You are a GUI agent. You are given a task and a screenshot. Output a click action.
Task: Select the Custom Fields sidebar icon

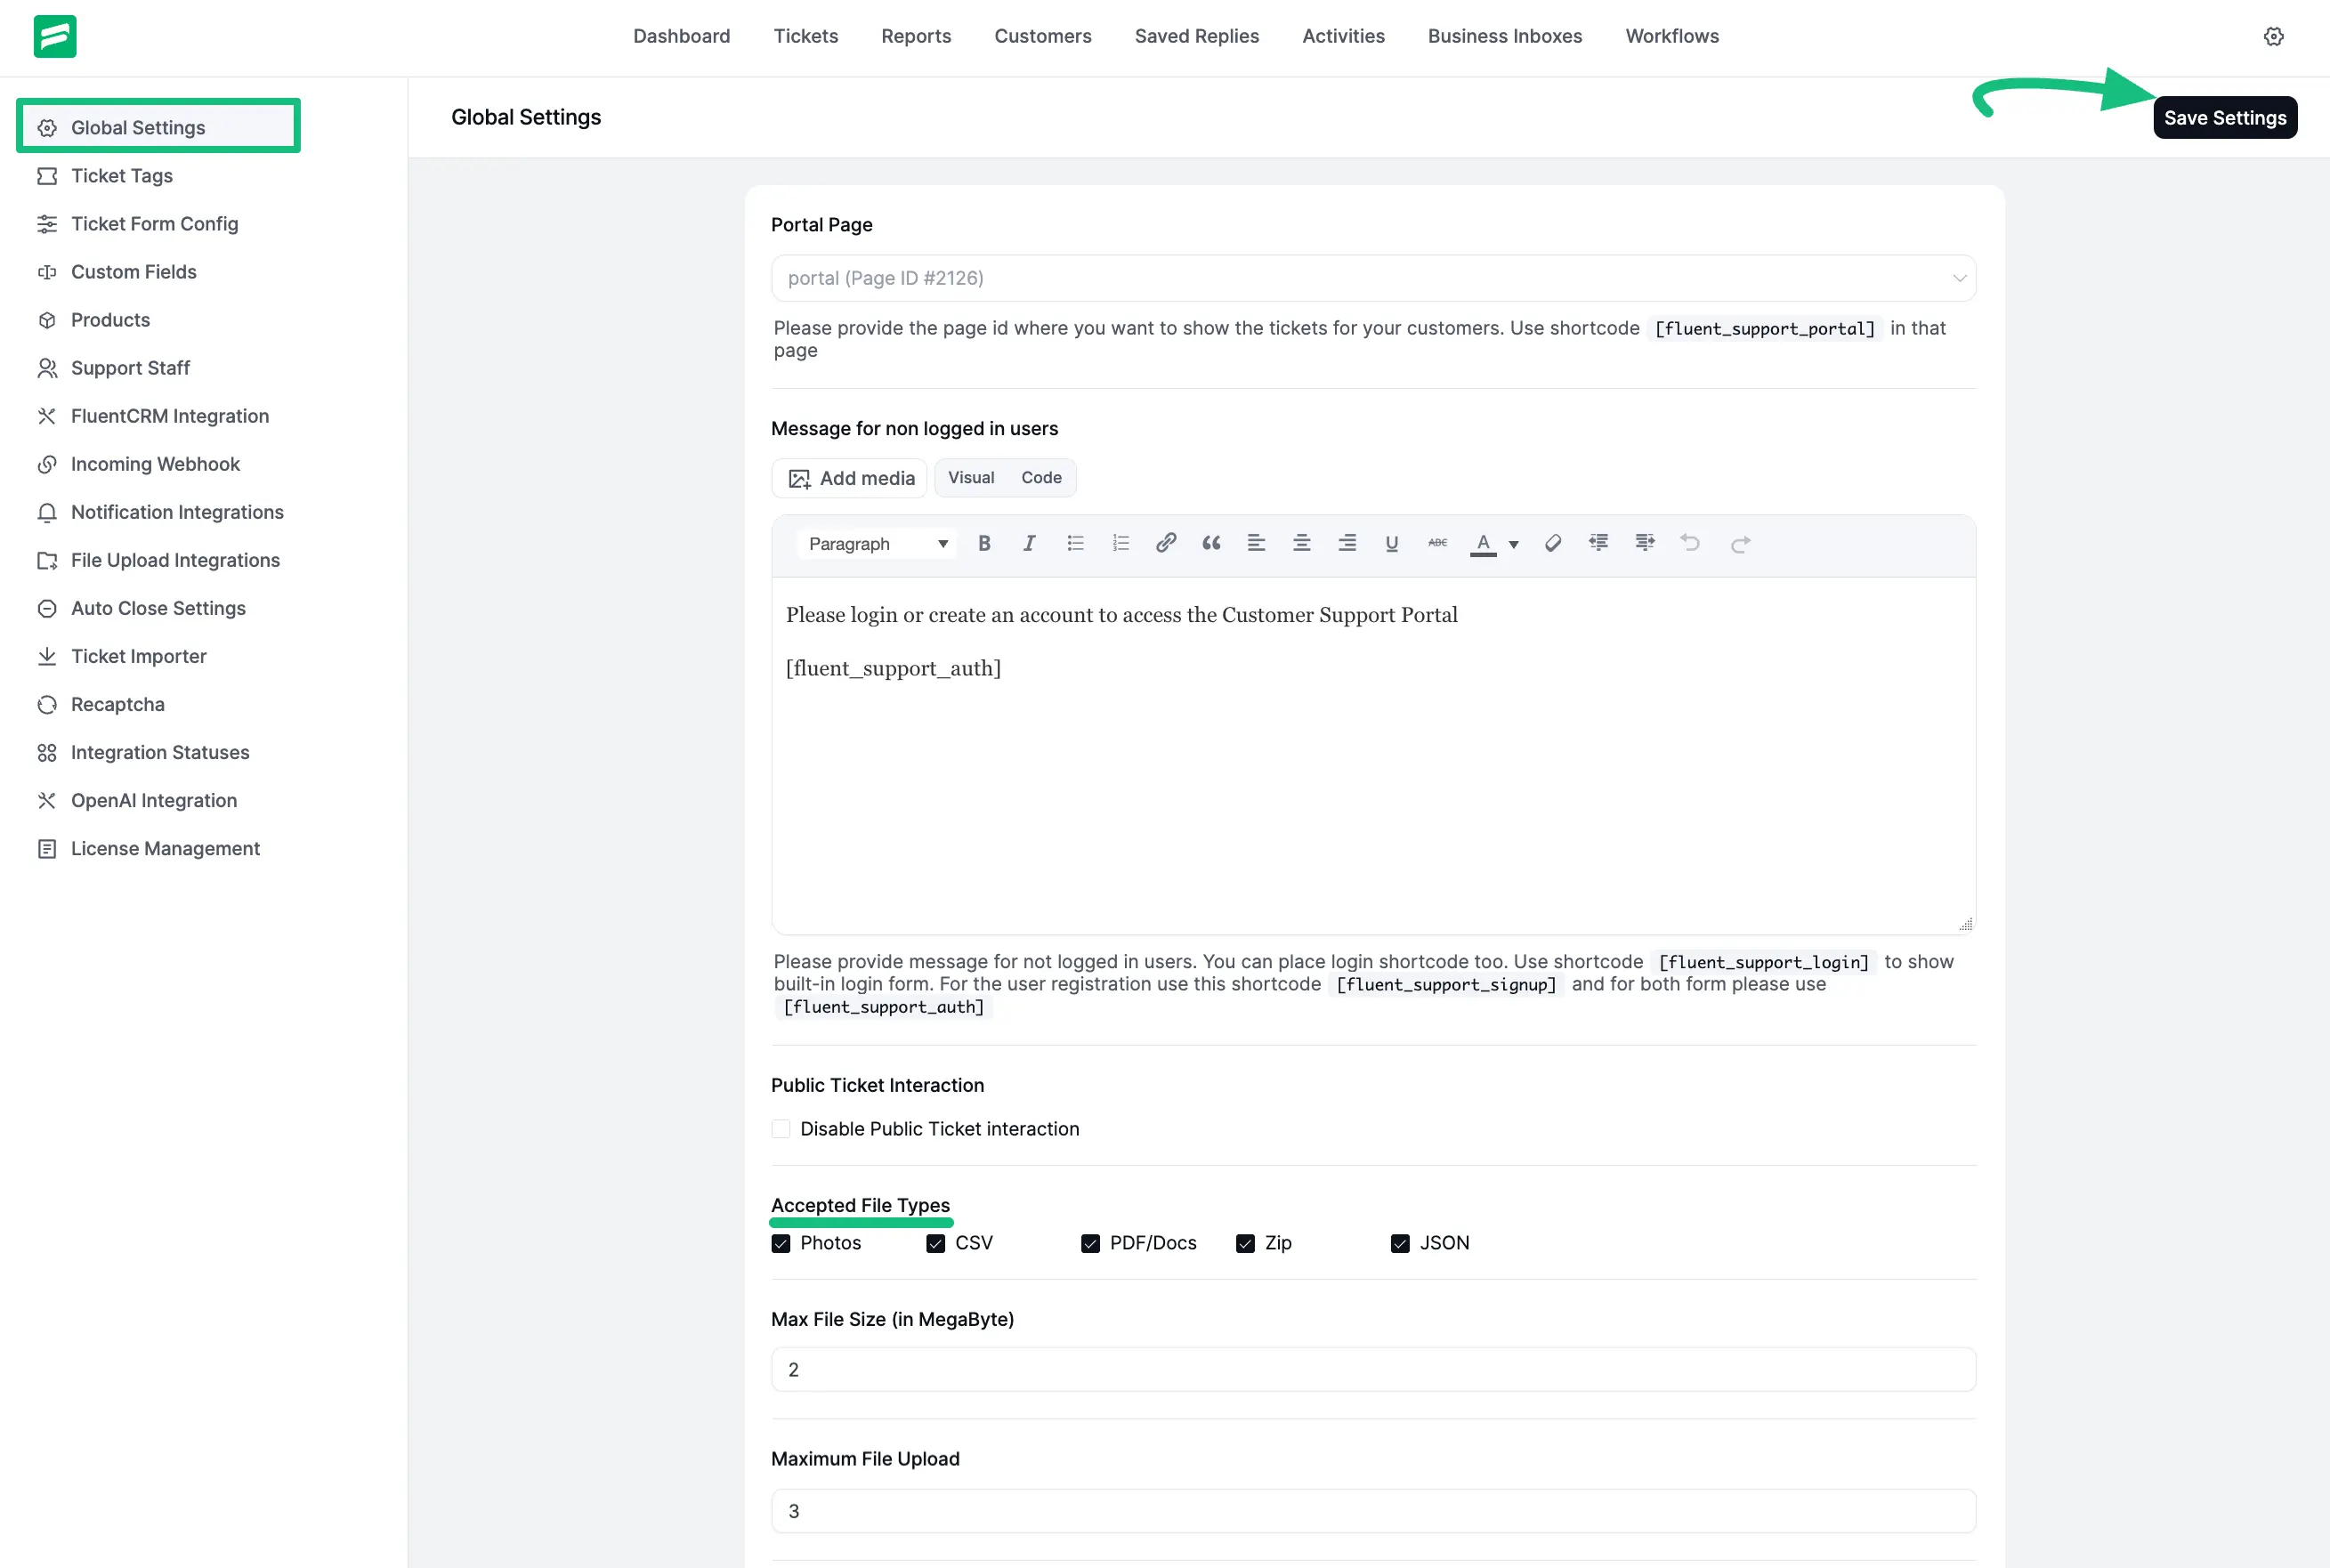tap(47, 271)
